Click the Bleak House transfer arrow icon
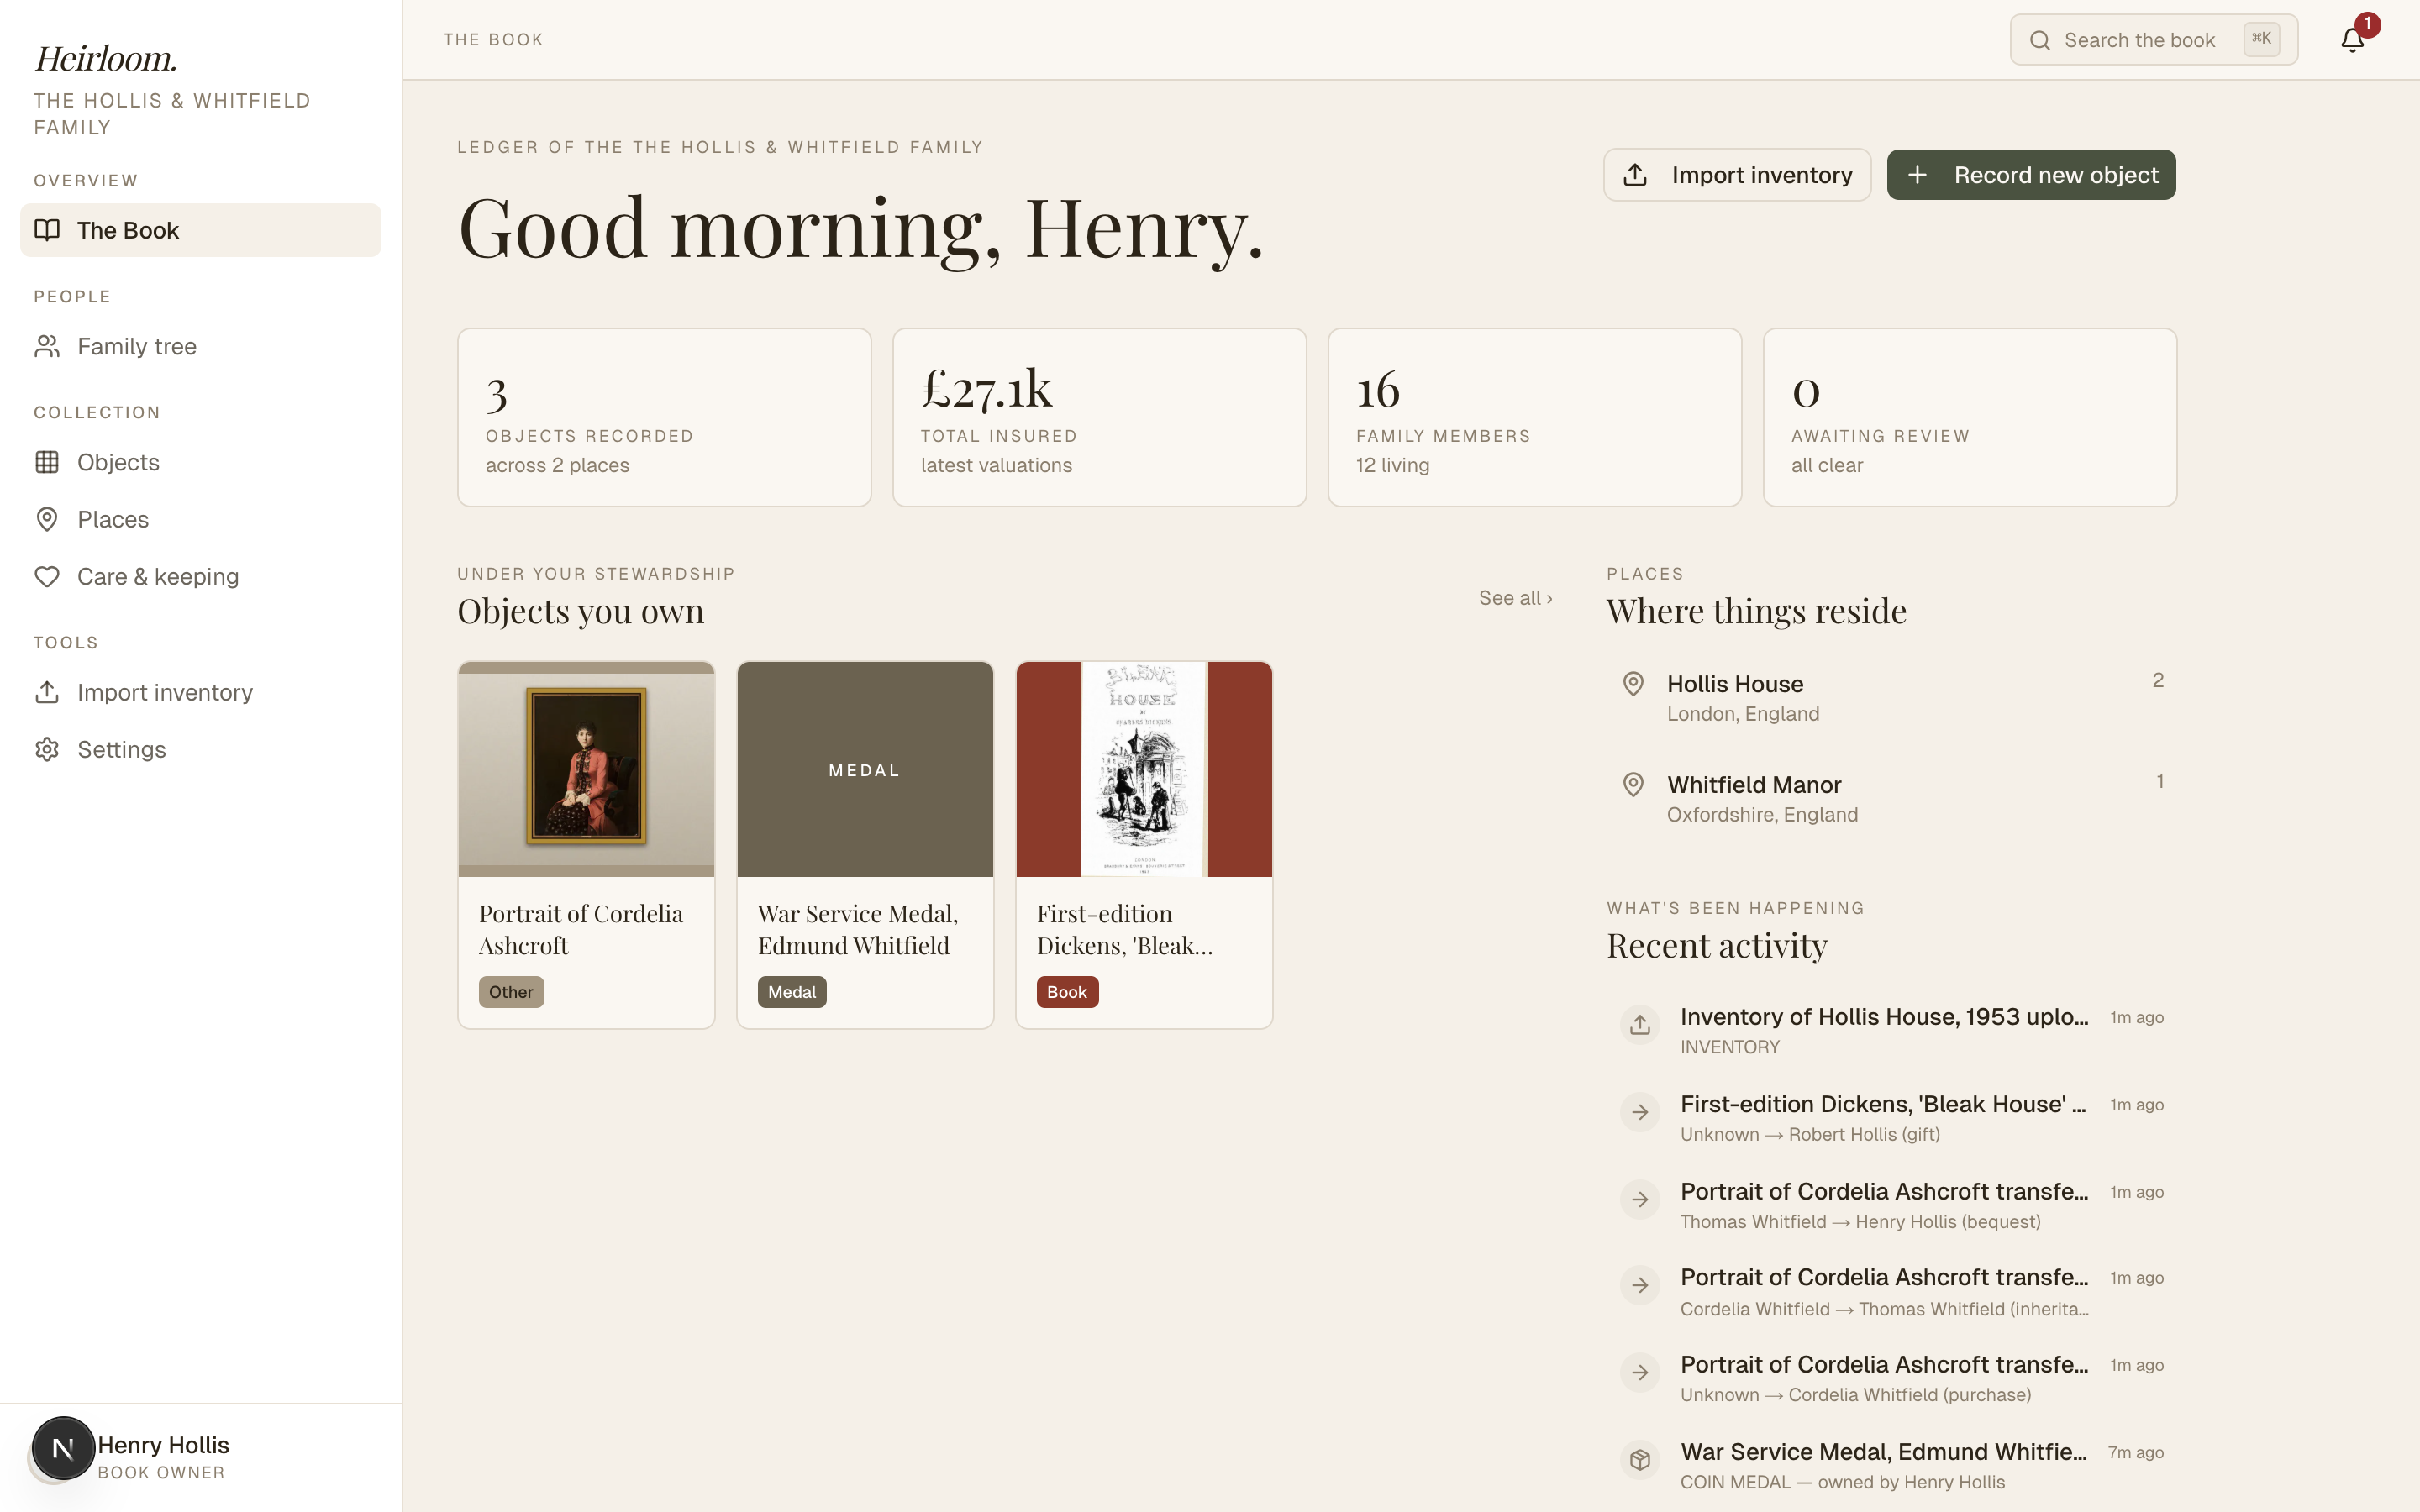2420x1512 pixels. click(x=1640, y=1112)
